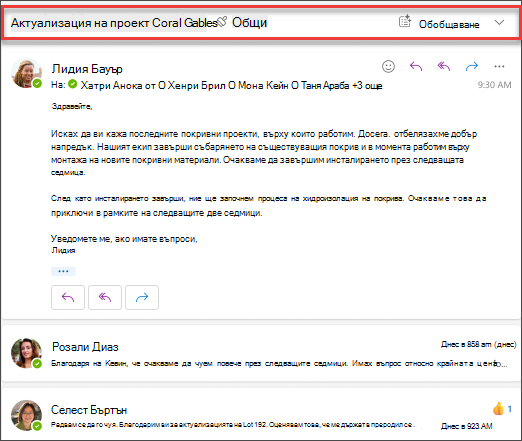The image size is (522, 441).
Task: Reply all using the double arrow in header
Action: click(444, 66)
